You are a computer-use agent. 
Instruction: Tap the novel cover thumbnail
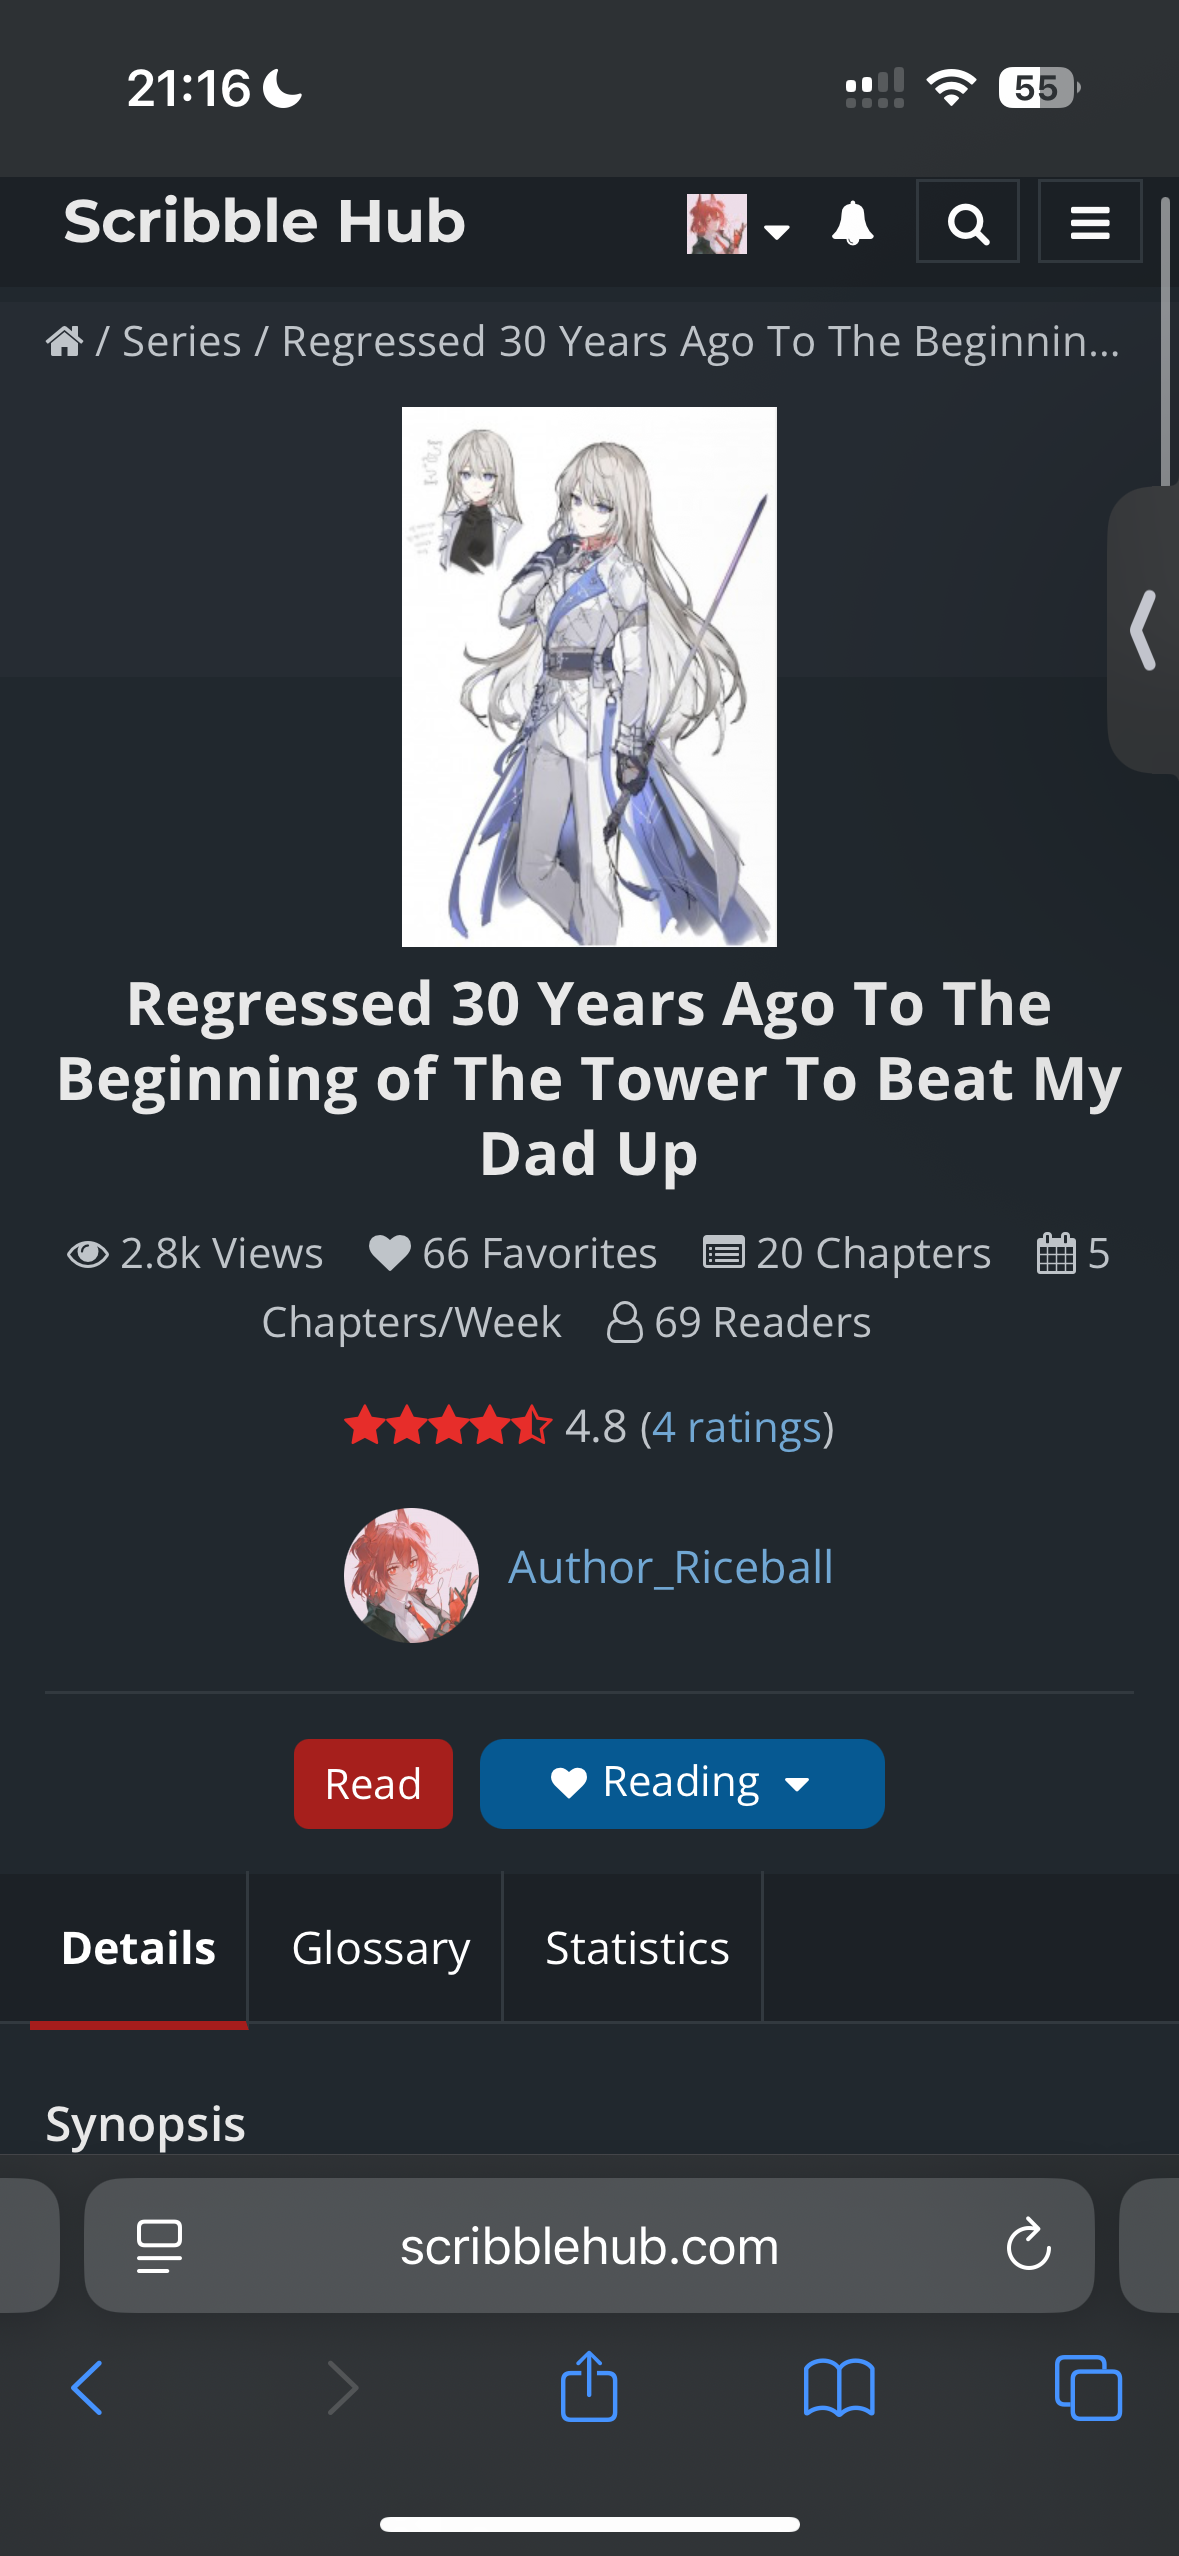(589, 676)
